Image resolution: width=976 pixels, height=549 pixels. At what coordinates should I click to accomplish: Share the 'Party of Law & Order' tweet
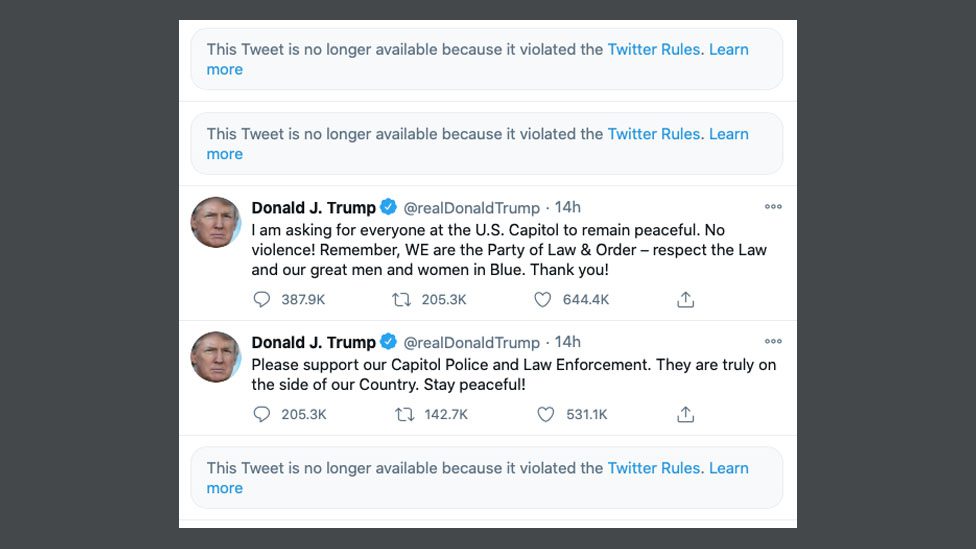(685, 299)
